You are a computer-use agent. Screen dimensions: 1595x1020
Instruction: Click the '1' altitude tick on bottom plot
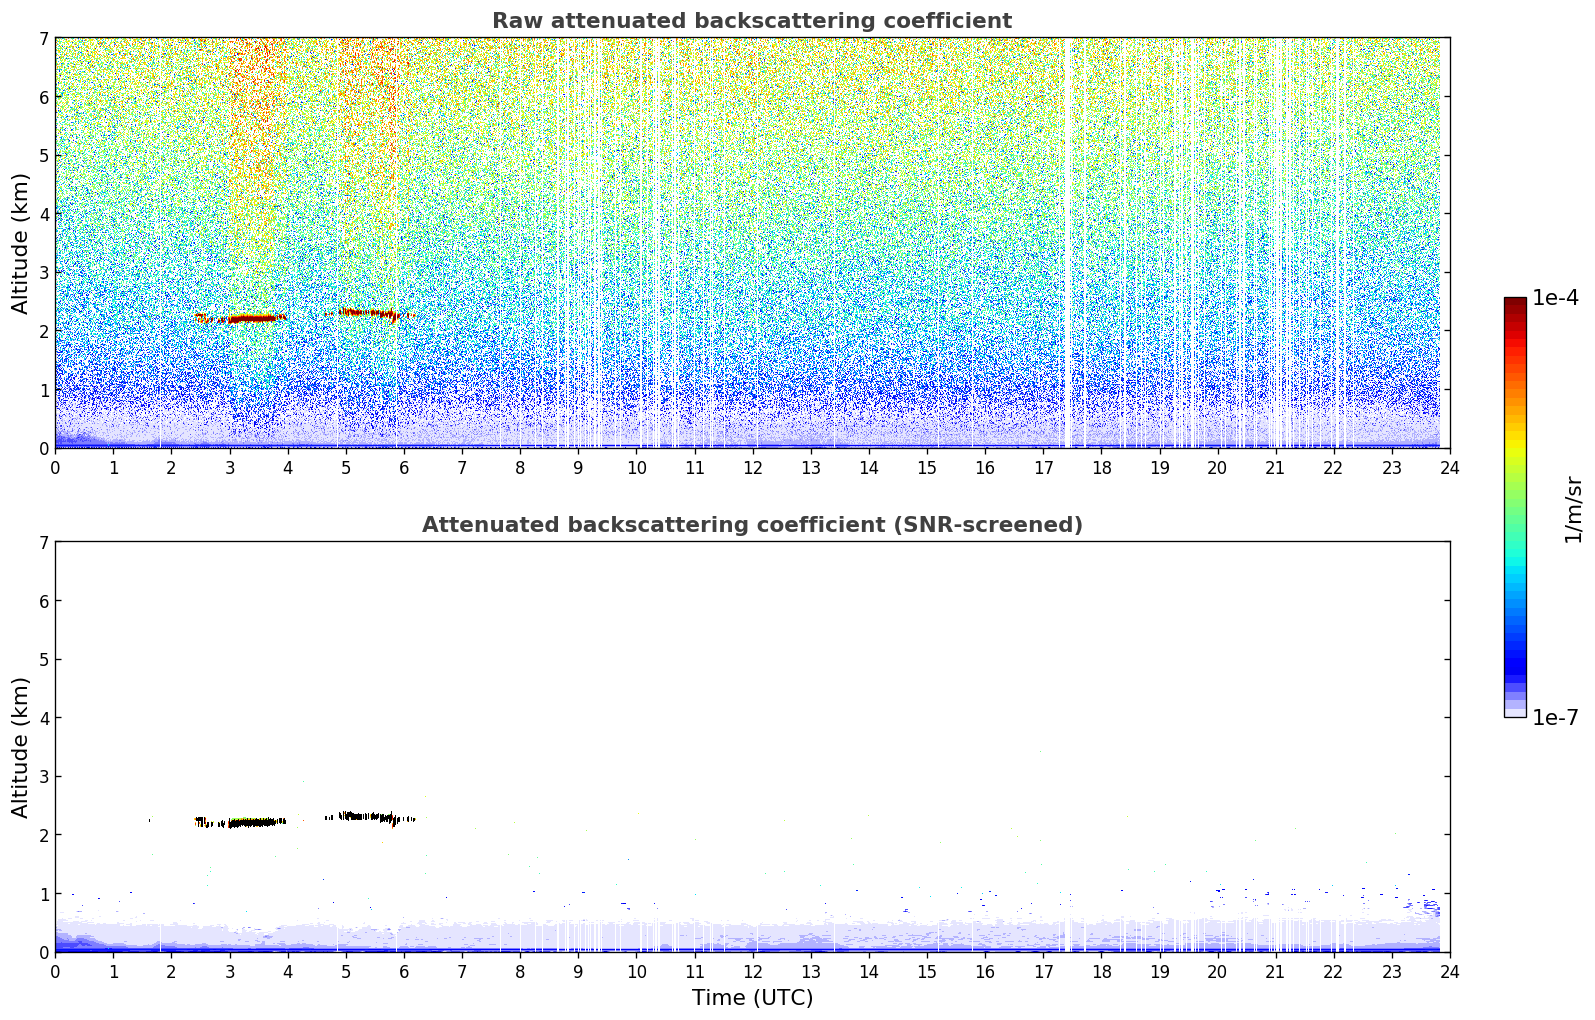(x=44, y=894)
